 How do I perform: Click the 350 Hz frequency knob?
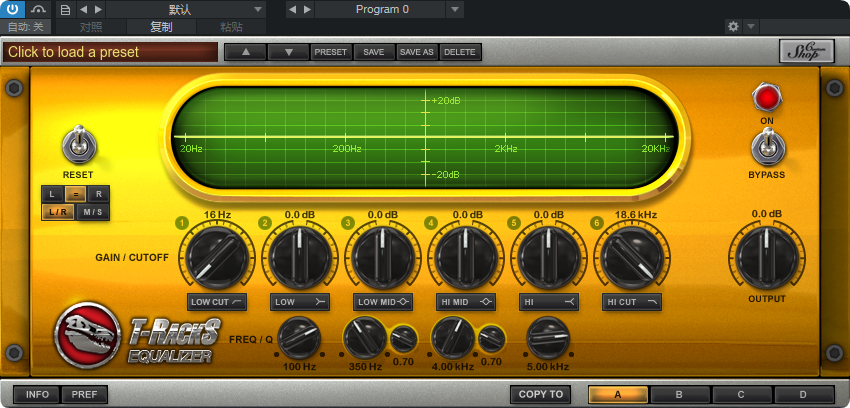pos(365,338)
